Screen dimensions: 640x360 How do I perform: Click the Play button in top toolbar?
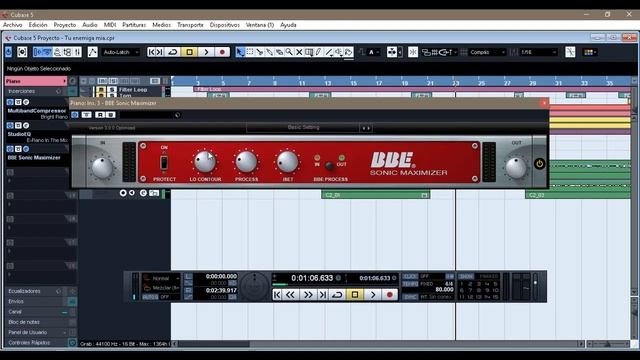coord(206,52)
